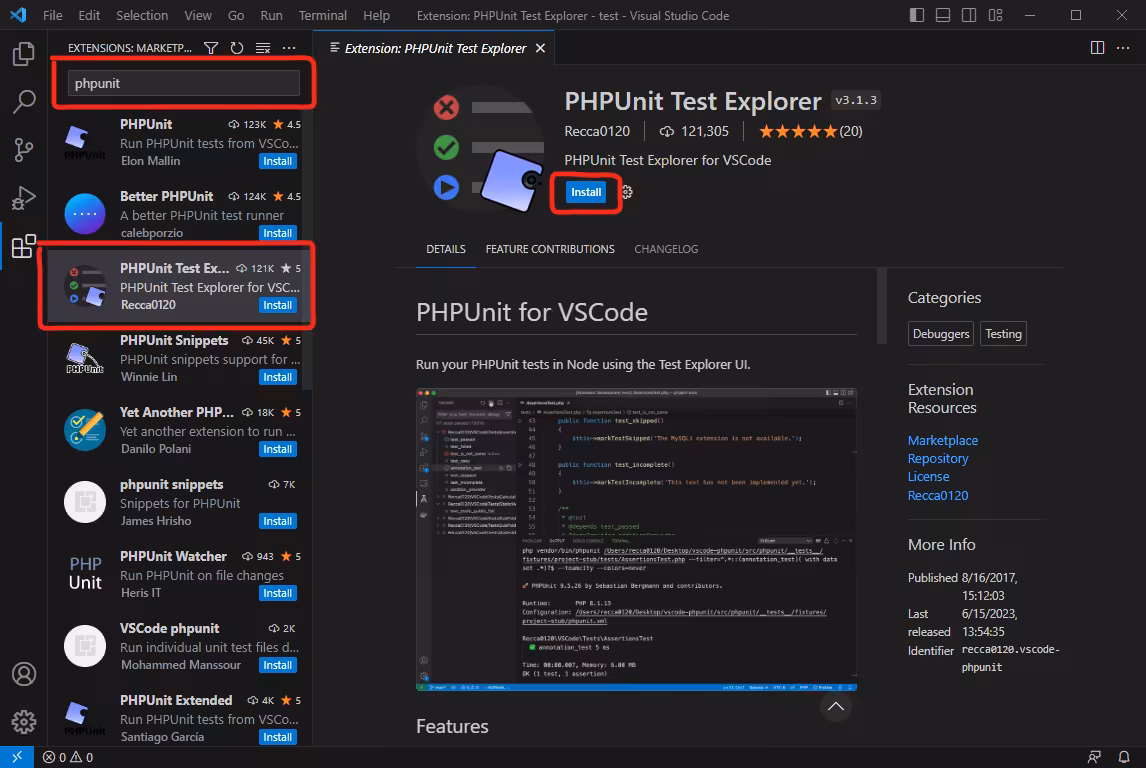This screenshot has width=1146, height=768.
Task: Open the Go menu
Action: click(236, 15)
